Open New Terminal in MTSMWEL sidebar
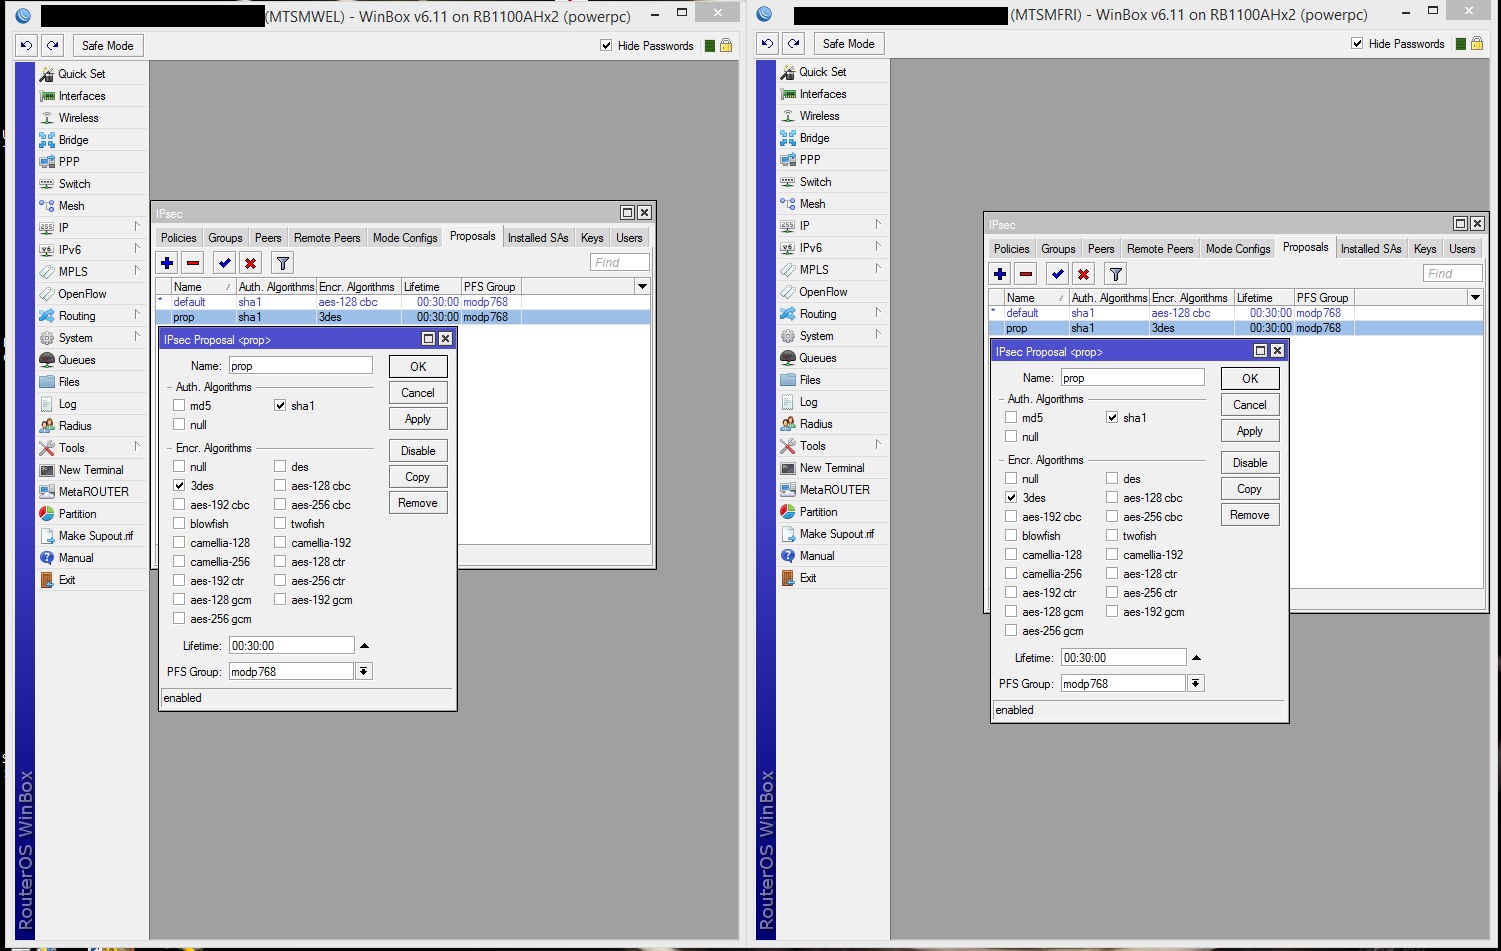 (92, 470)
